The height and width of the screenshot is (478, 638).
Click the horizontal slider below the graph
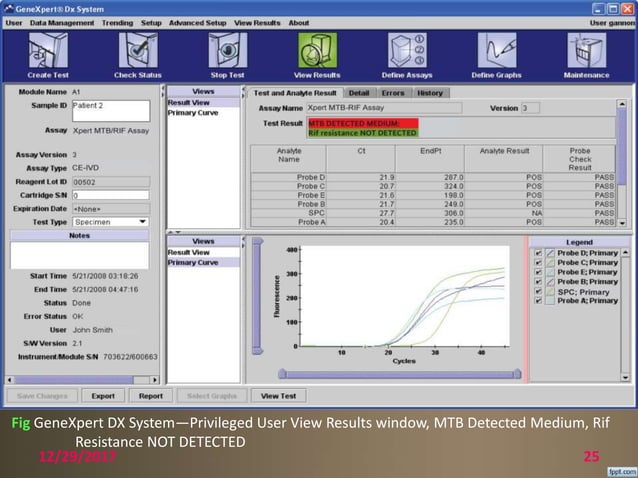point(400,374)
